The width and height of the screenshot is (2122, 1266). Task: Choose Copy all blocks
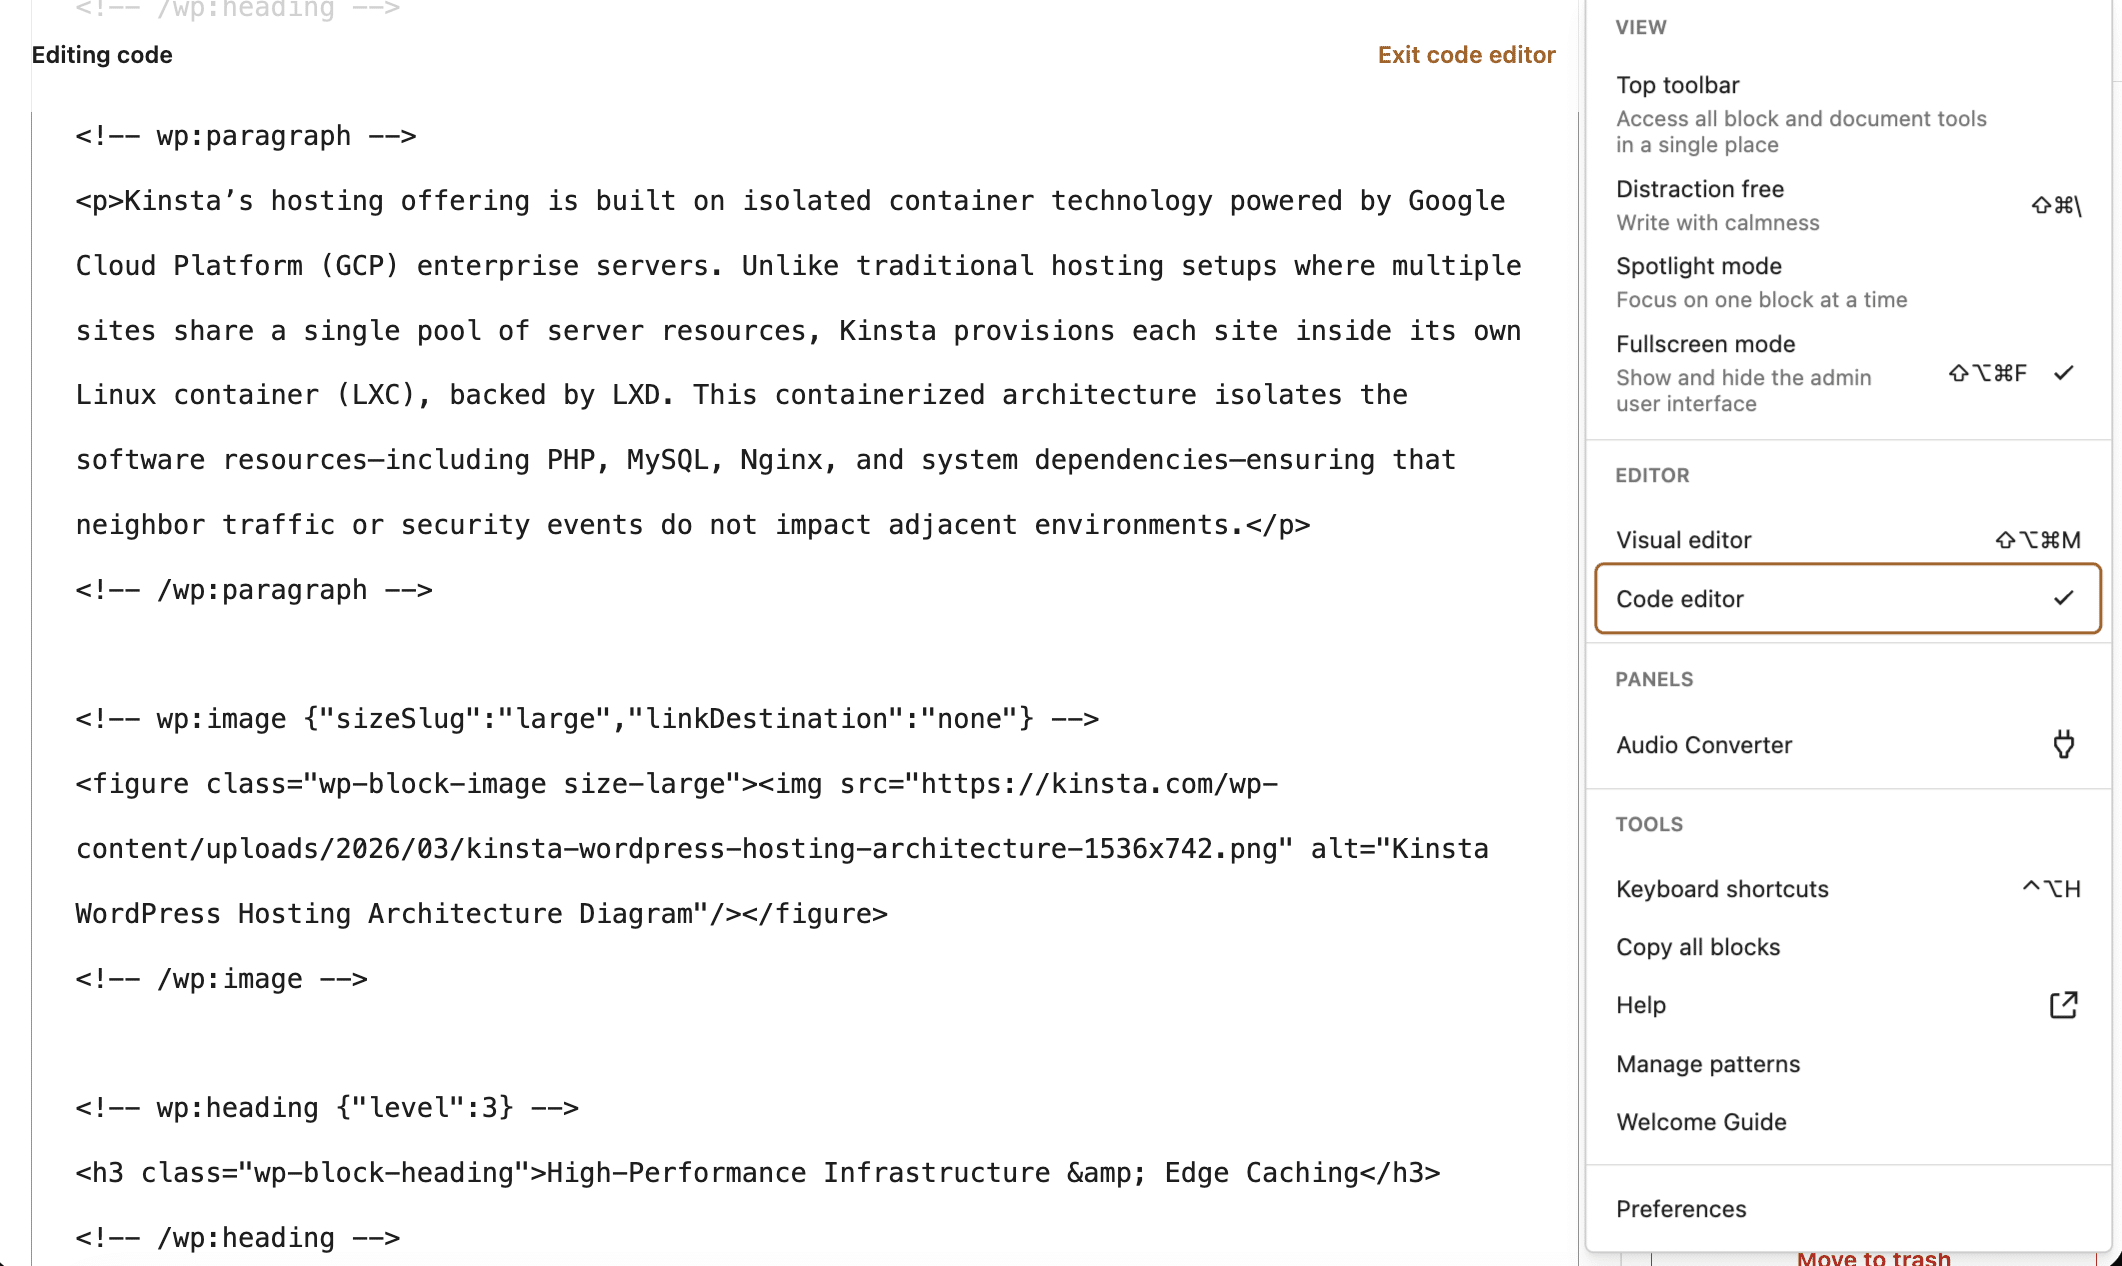click(1848, 947)
